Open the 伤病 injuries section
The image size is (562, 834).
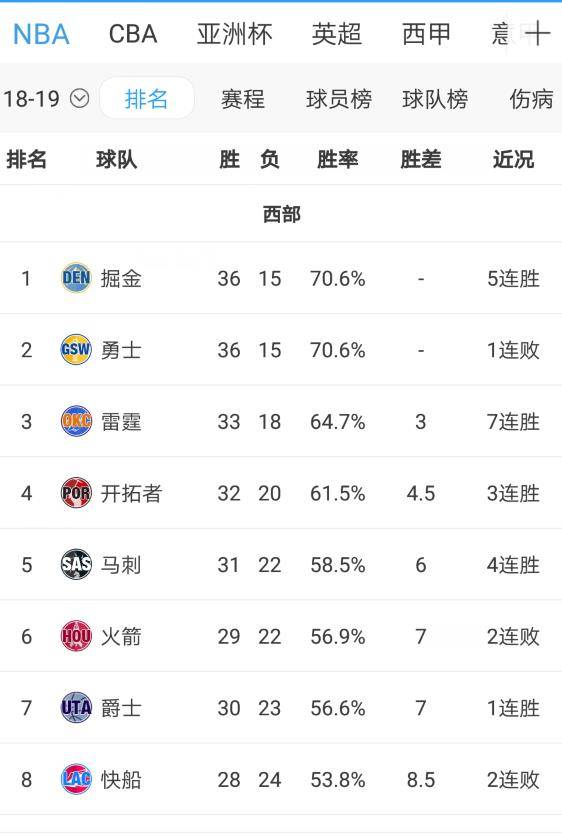531,99
